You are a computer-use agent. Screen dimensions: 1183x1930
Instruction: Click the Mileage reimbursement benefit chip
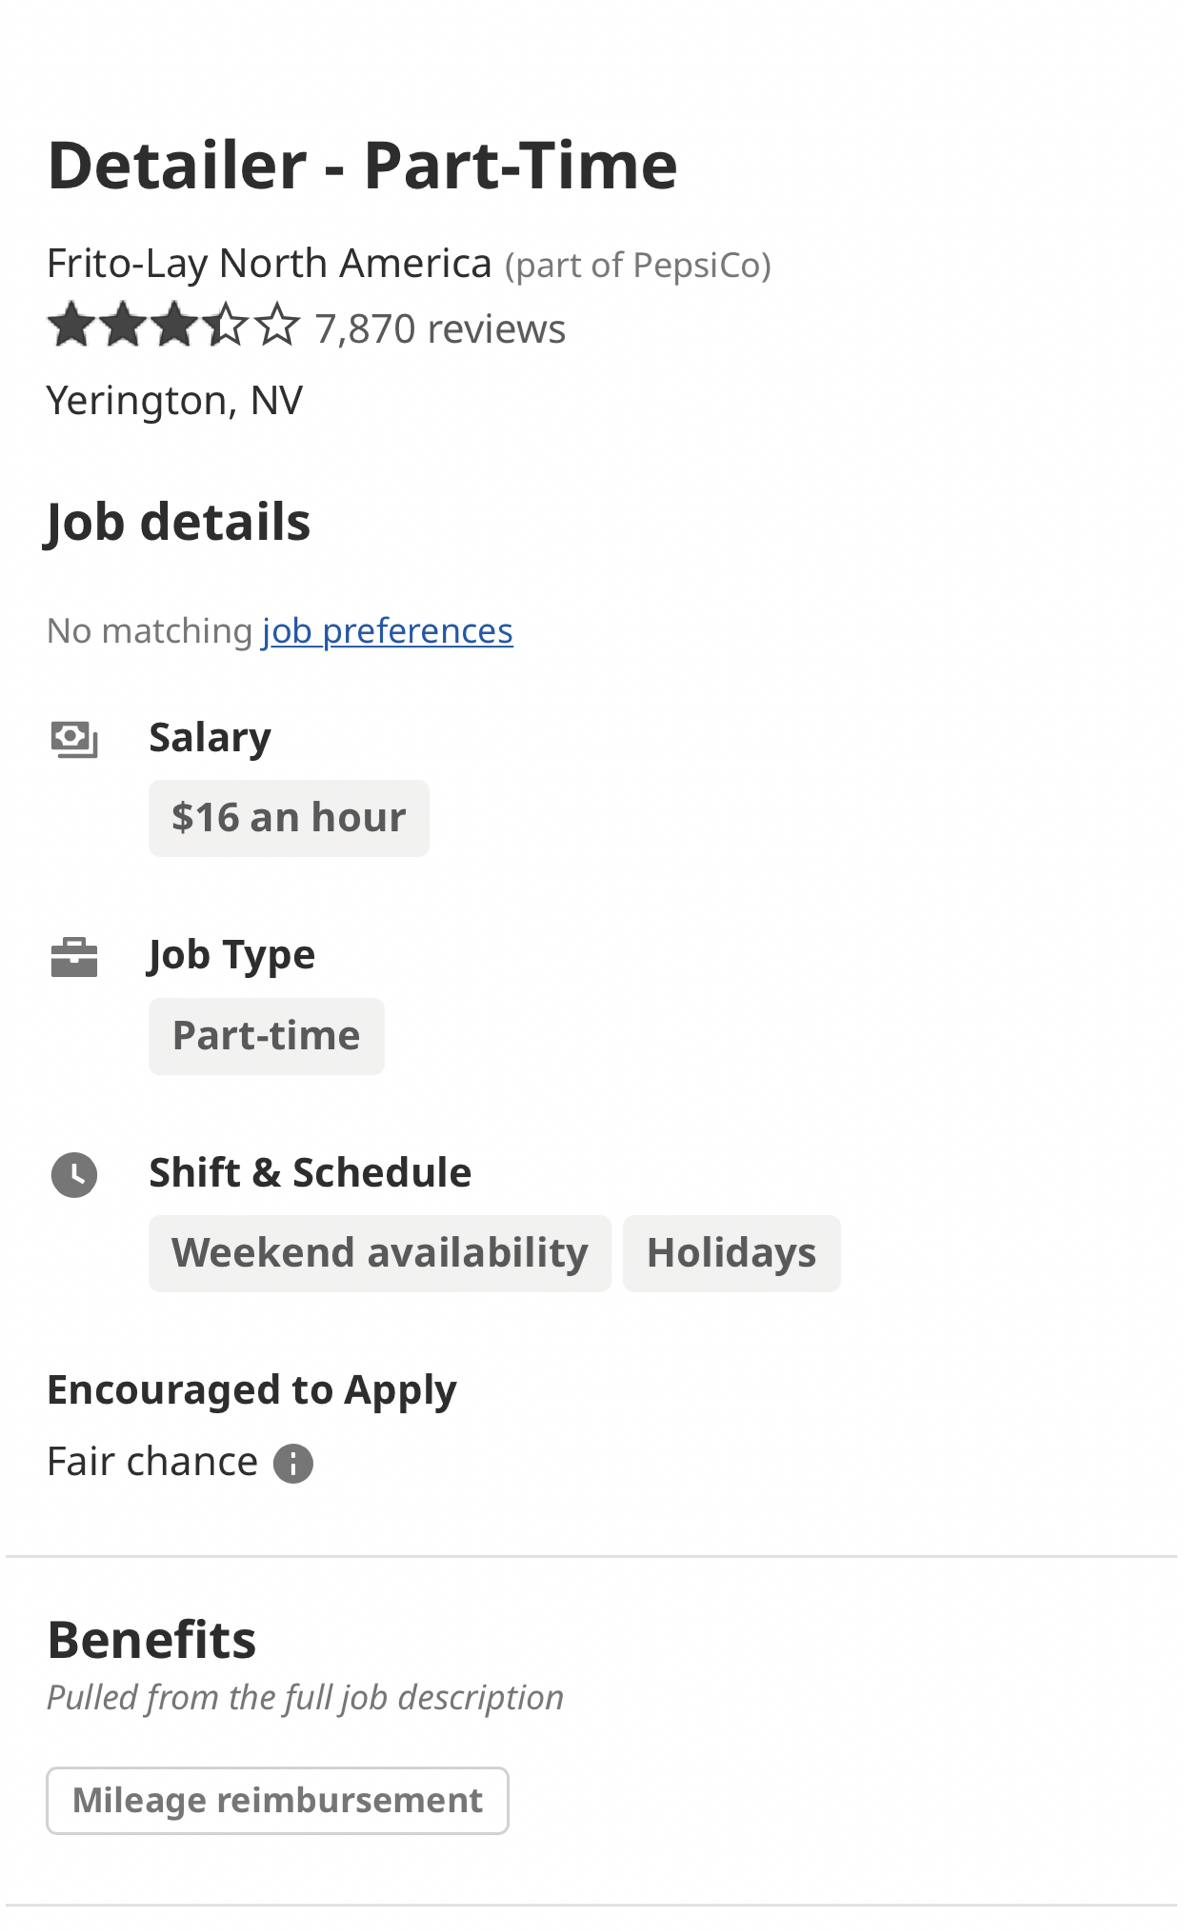(277, 1800)
